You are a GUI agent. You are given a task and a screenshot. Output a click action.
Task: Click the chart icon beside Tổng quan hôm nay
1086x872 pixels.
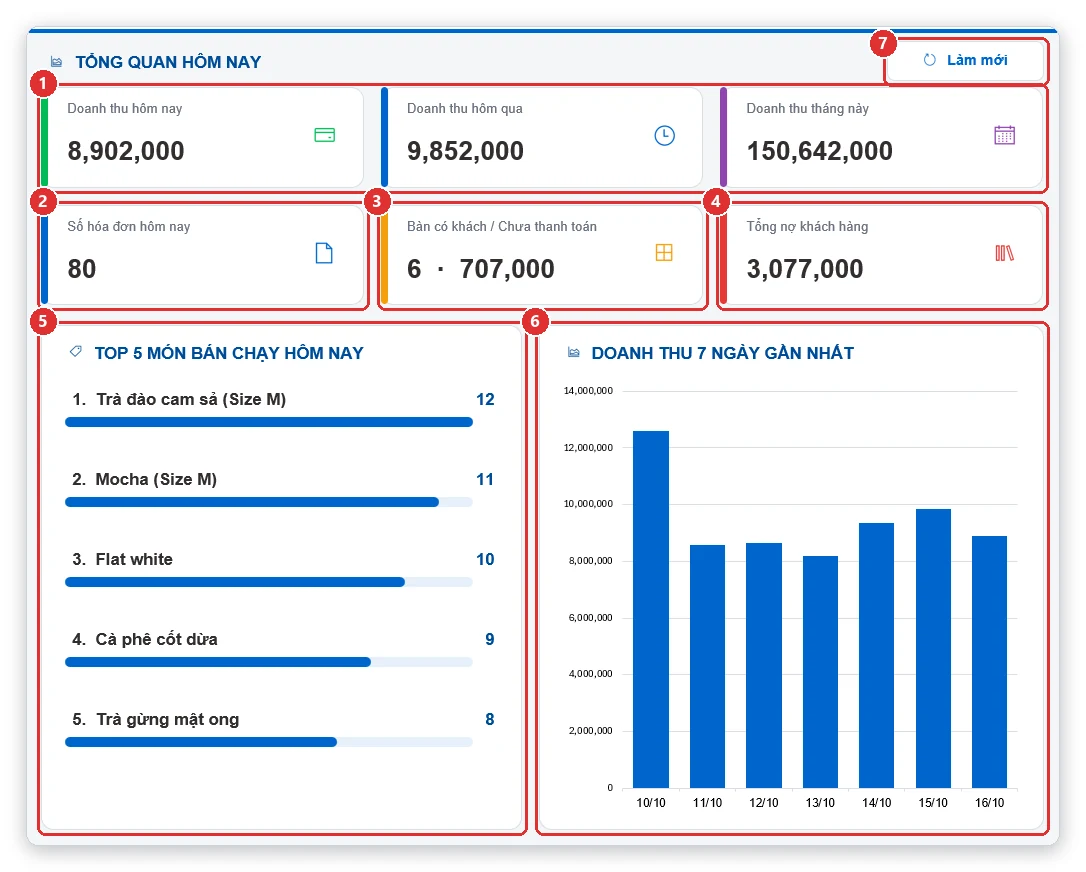pos(57,62)
